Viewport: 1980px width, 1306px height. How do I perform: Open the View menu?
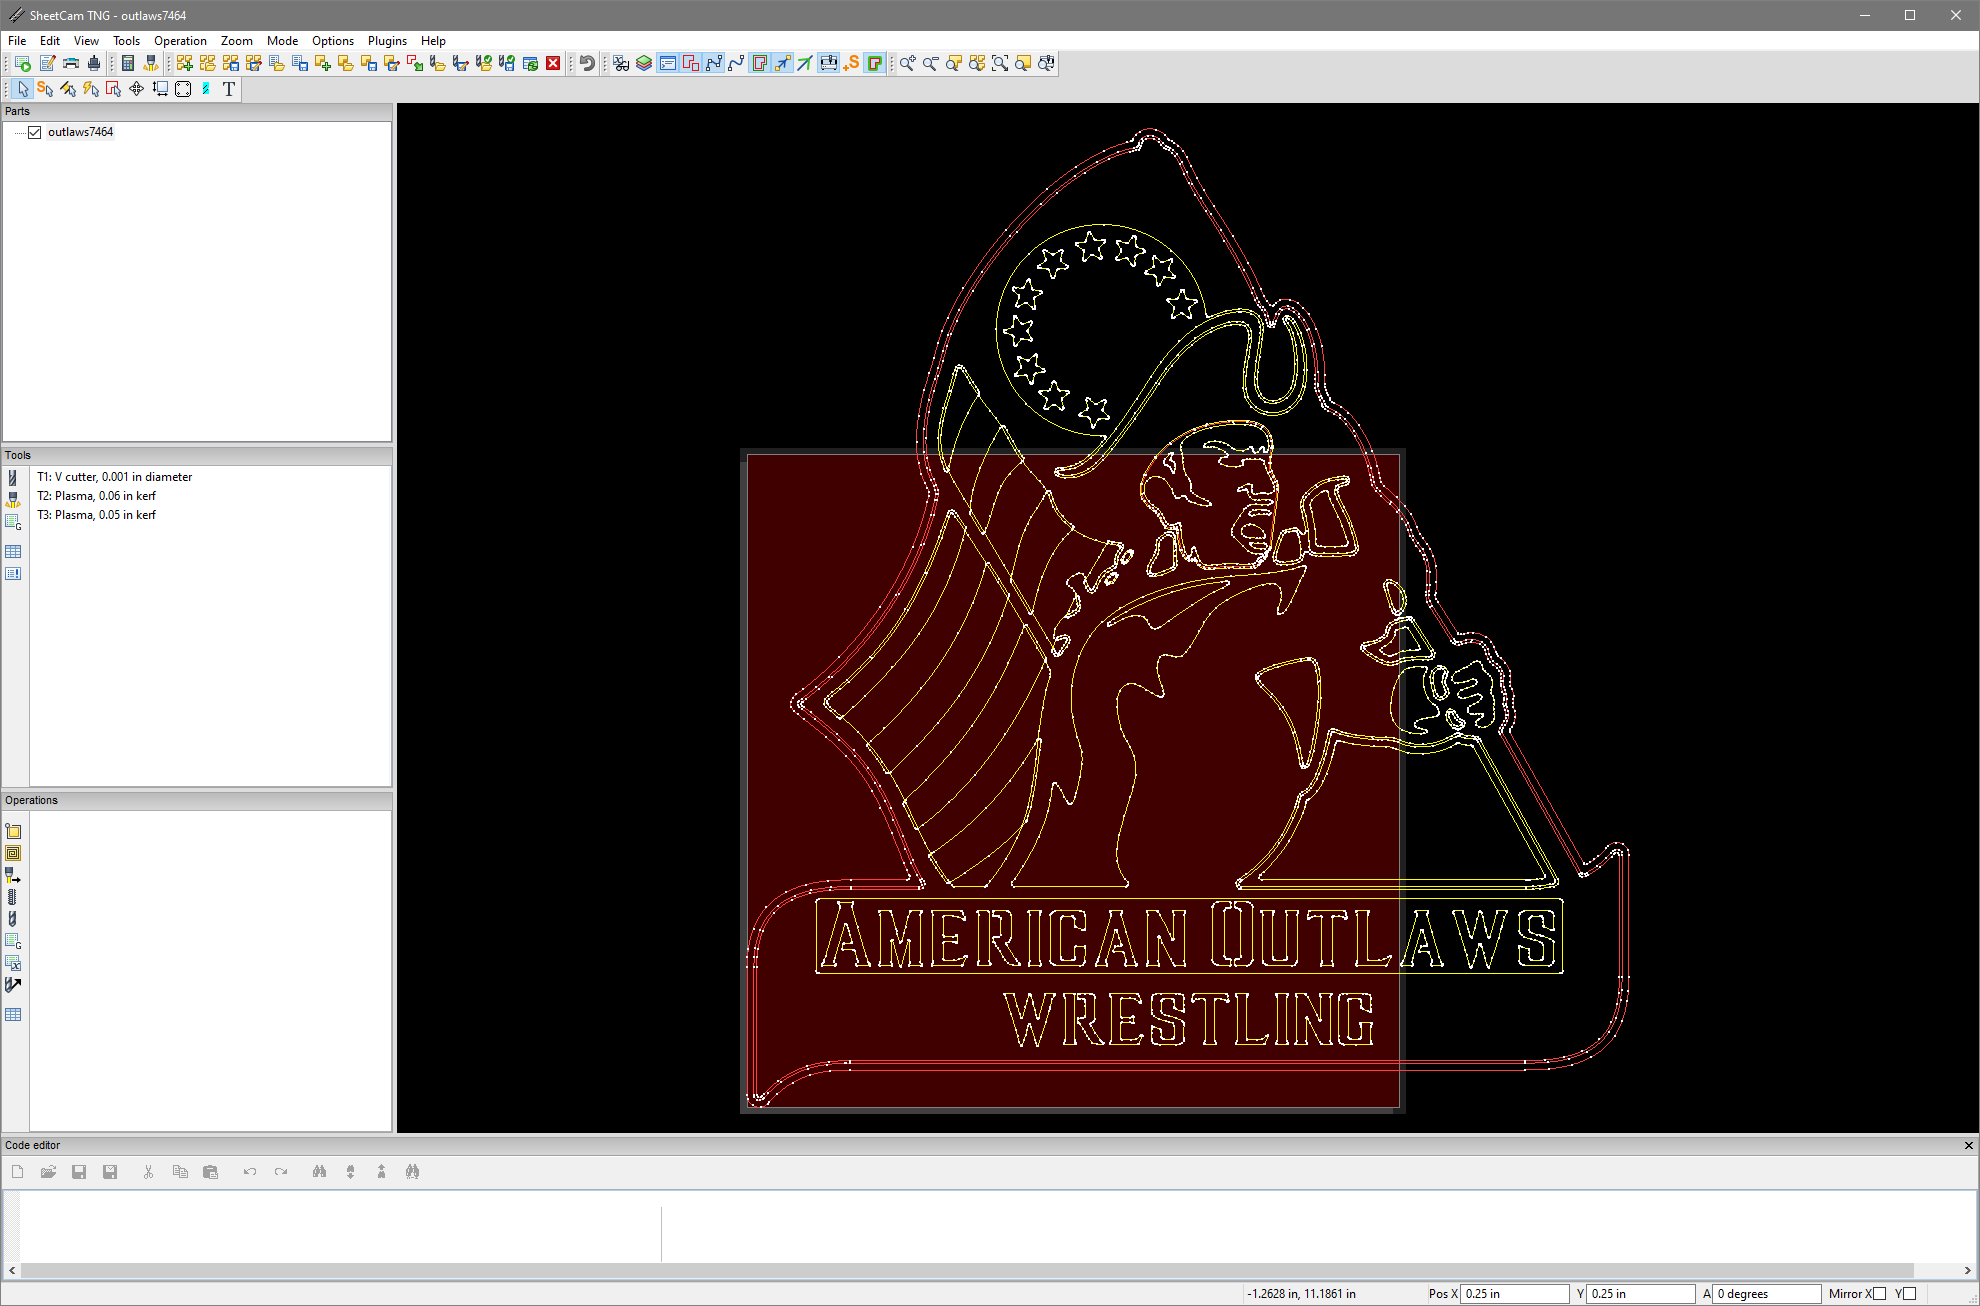(x=86, y=41)
